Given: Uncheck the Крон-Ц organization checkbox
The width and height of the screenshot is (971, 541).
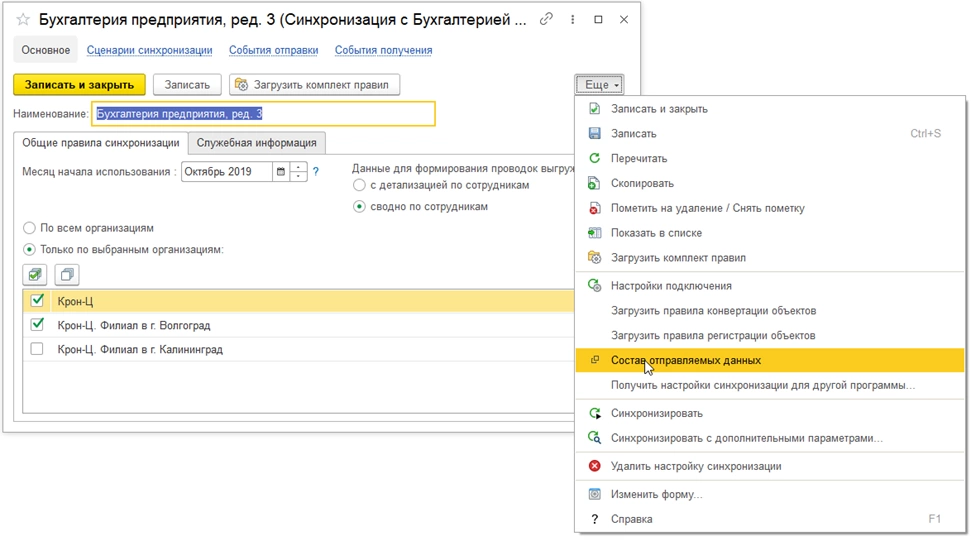Looking at the screenshot, I should [x=38, y=301].
